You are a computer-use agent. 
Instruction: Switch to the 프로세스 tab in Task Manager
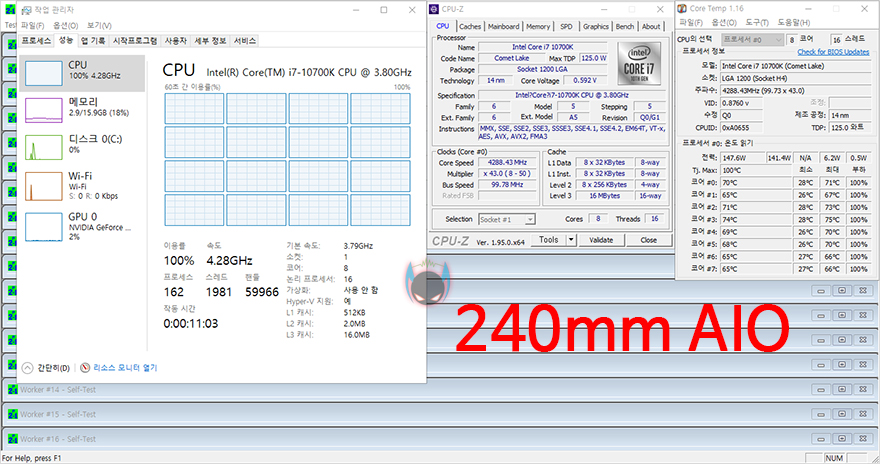(x=36, y=41)
